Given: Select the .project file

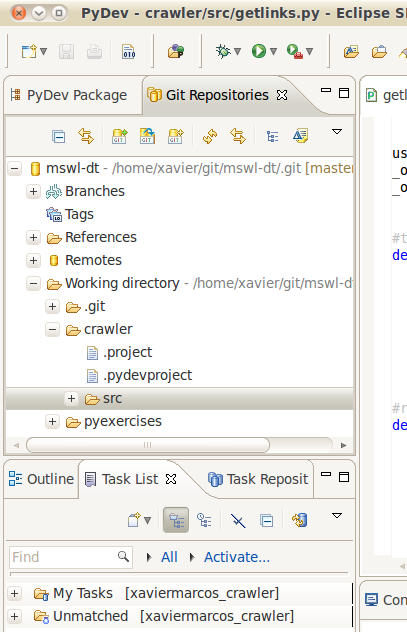Looking at the screenshot, I should (127, 352).
